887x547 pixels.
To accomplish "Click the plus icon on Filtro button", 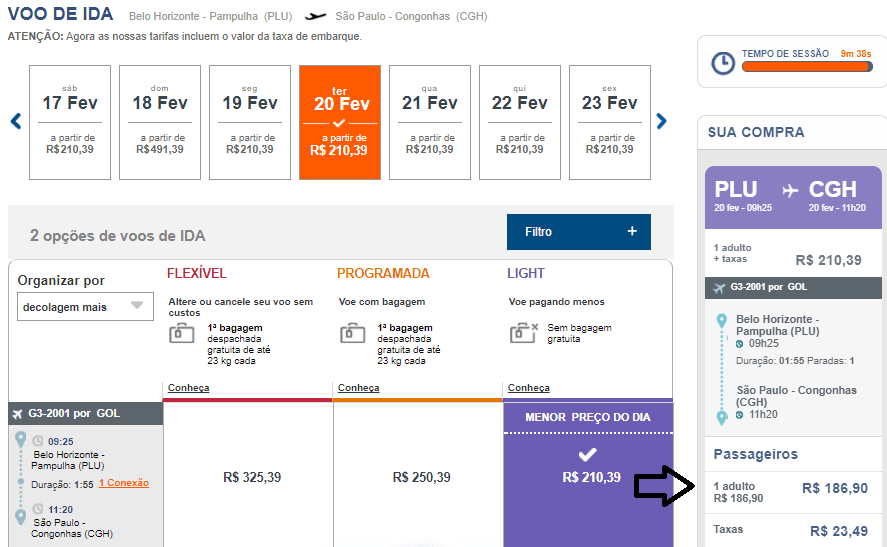I will (631, 231).
